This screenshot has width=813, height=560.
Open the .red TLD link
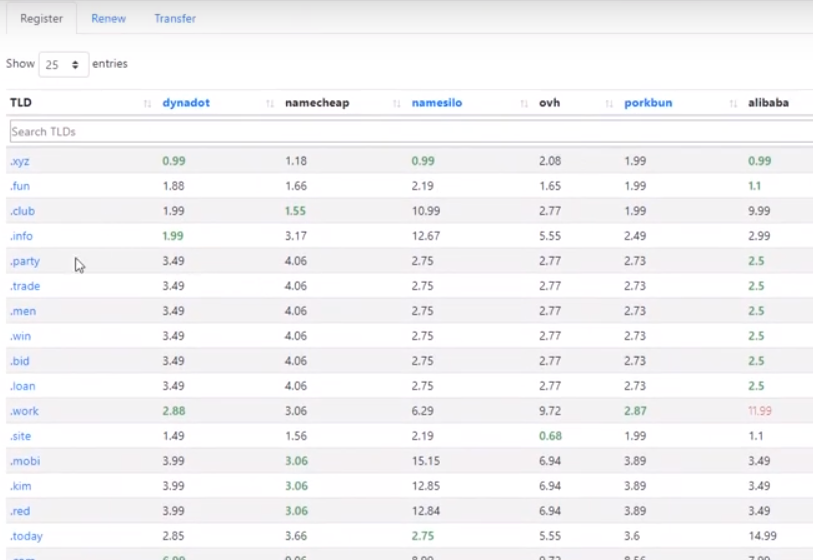coord(20,511)
